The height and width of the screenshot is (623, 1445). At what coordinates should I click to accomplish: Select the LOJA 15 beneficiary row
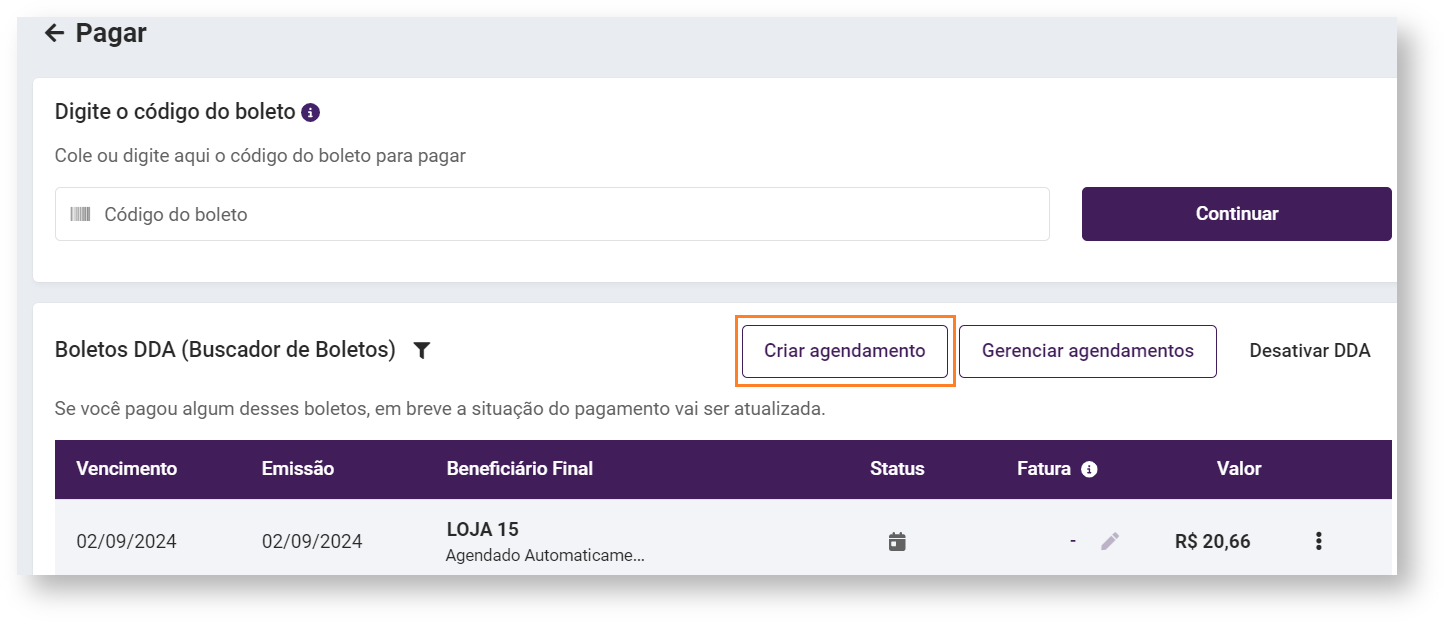[x=483, y=530]
